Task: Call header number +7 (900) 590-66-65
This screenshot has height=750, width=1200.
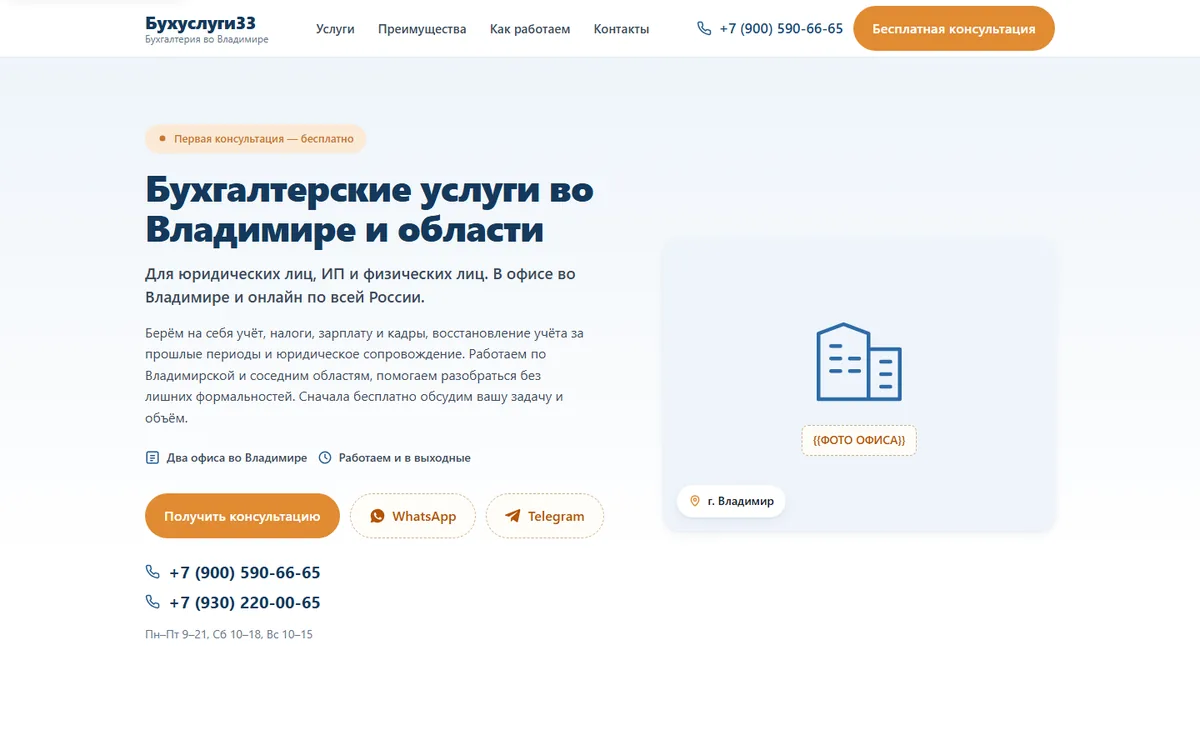Action: tap(781, 29)
